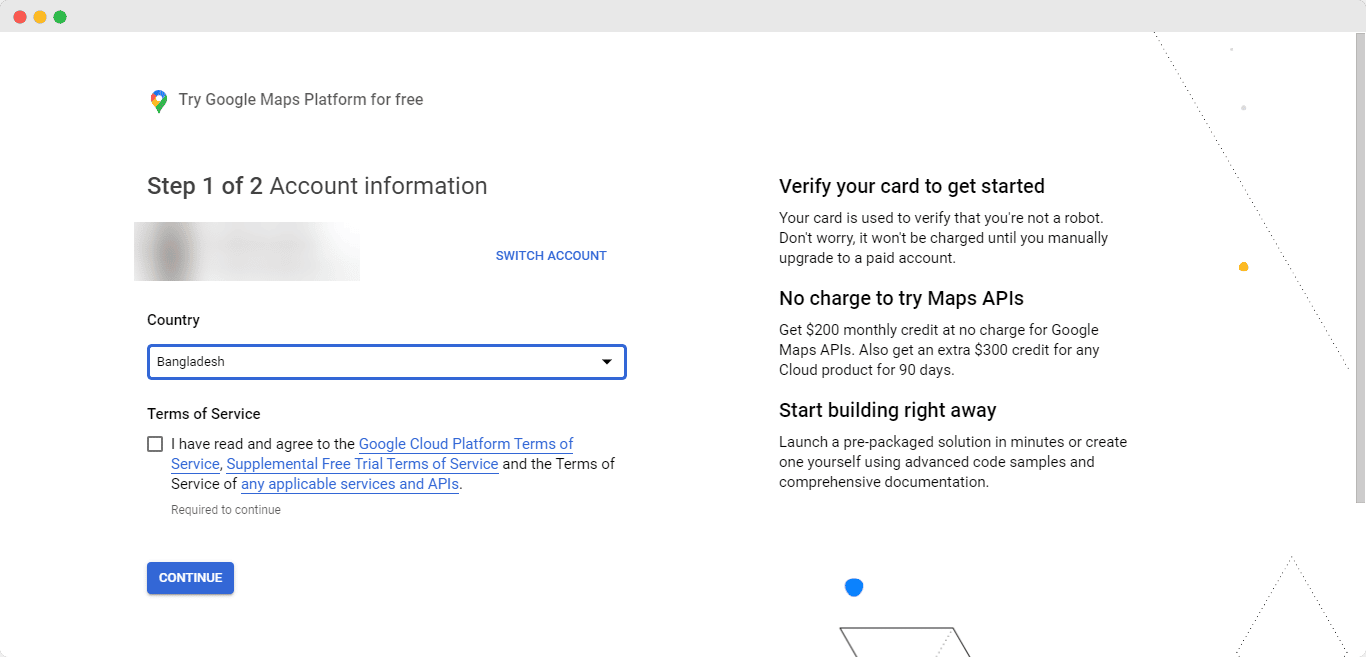Click 'Try Google Maps Platform for free' text

[301, 100]
